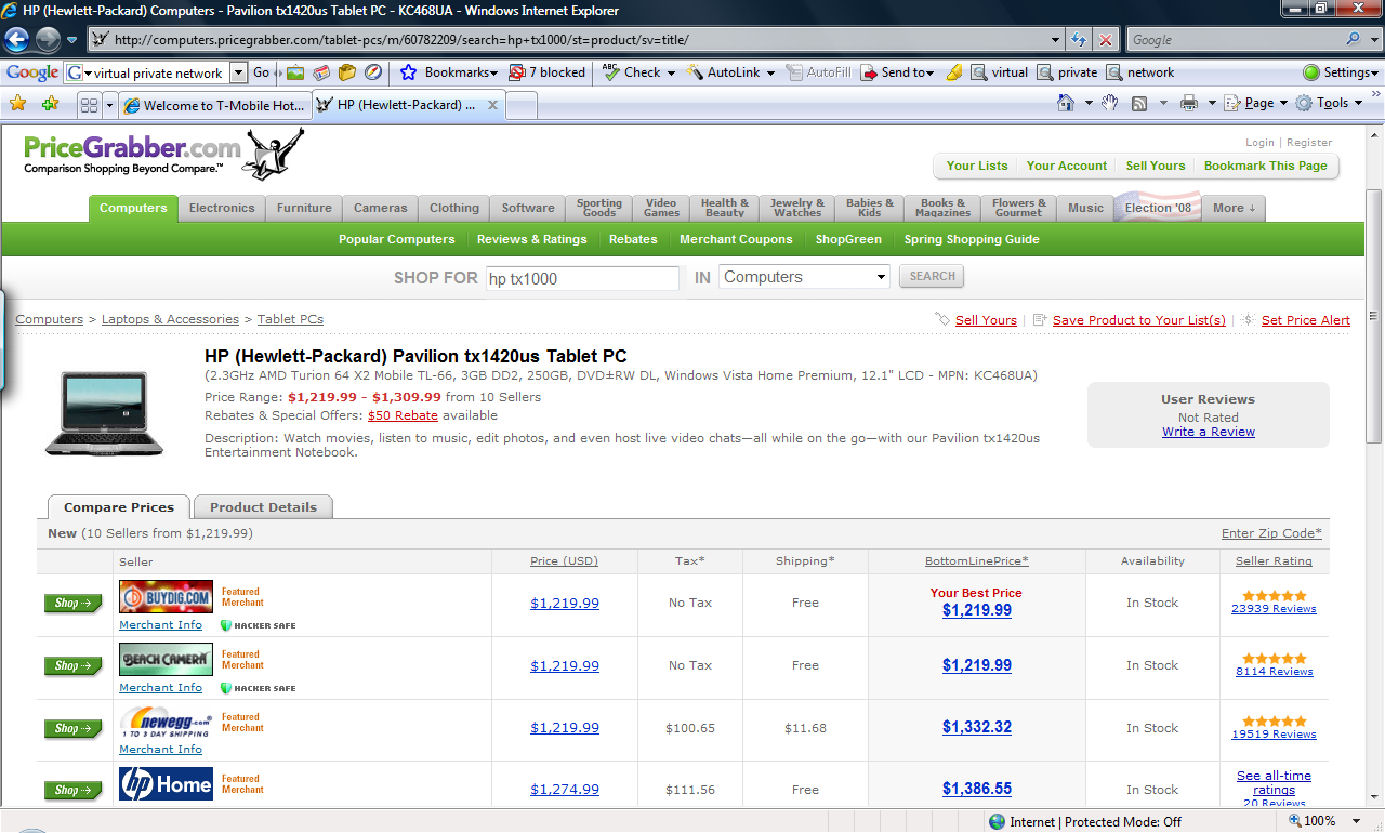This screenshot has width=1385, height=833.
Task: Click the Home icon in the command bar
Action: [x=1066, y=103]
